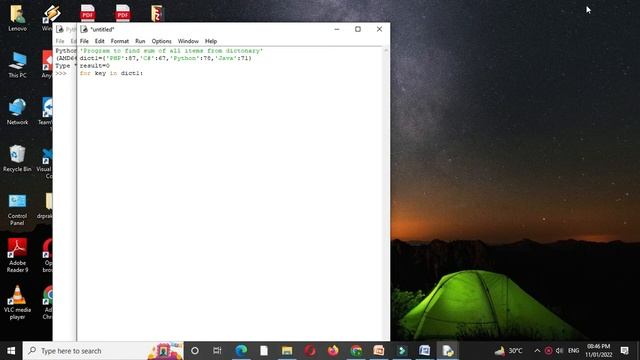
Task: Select the Recycle Bin desktop icon
Action: [x=17, y=158]
